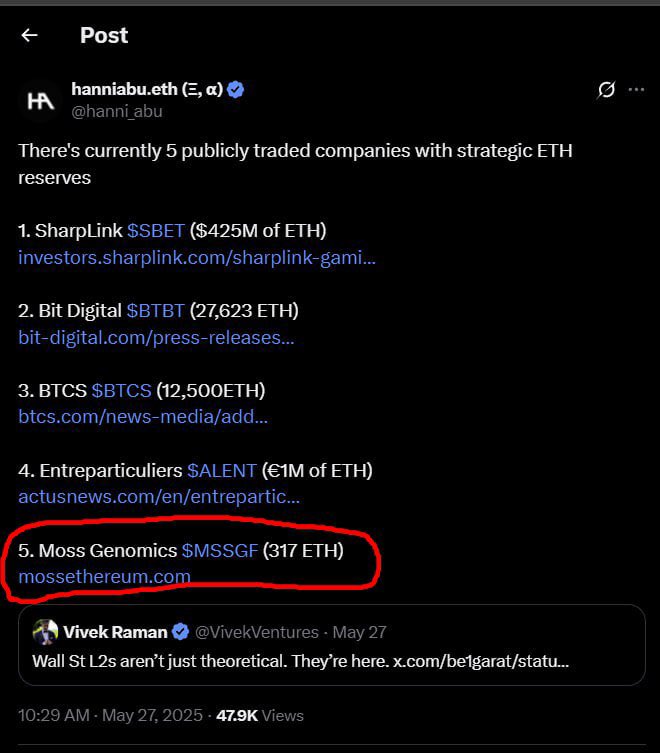This screenshot has height=753, width=660.
Task: Click Vivek Raman's avatar in quoted post
Action: 45,632
